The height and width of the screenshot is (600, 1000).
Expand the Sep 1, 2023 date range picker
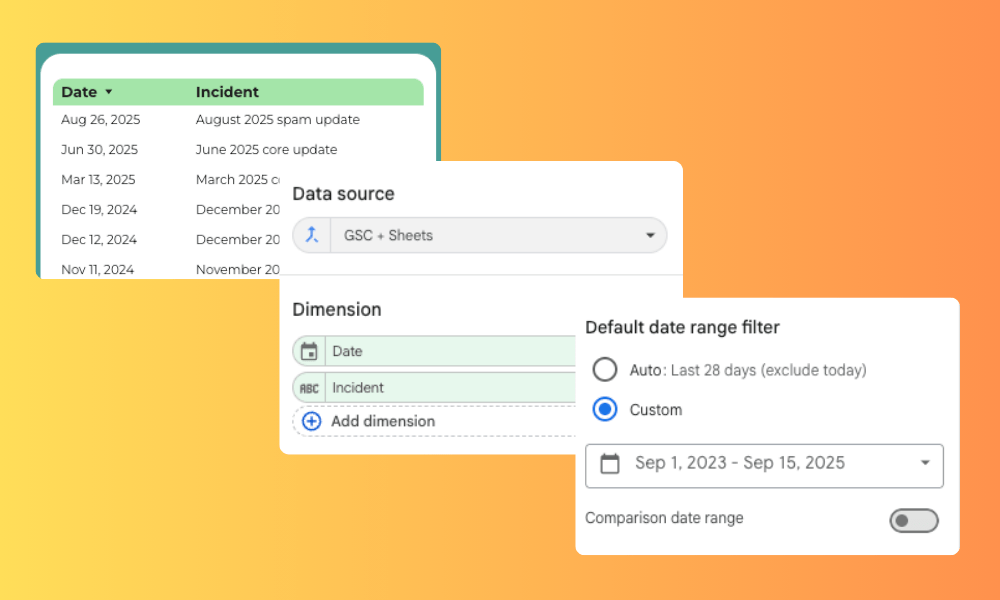click(764, 463)
